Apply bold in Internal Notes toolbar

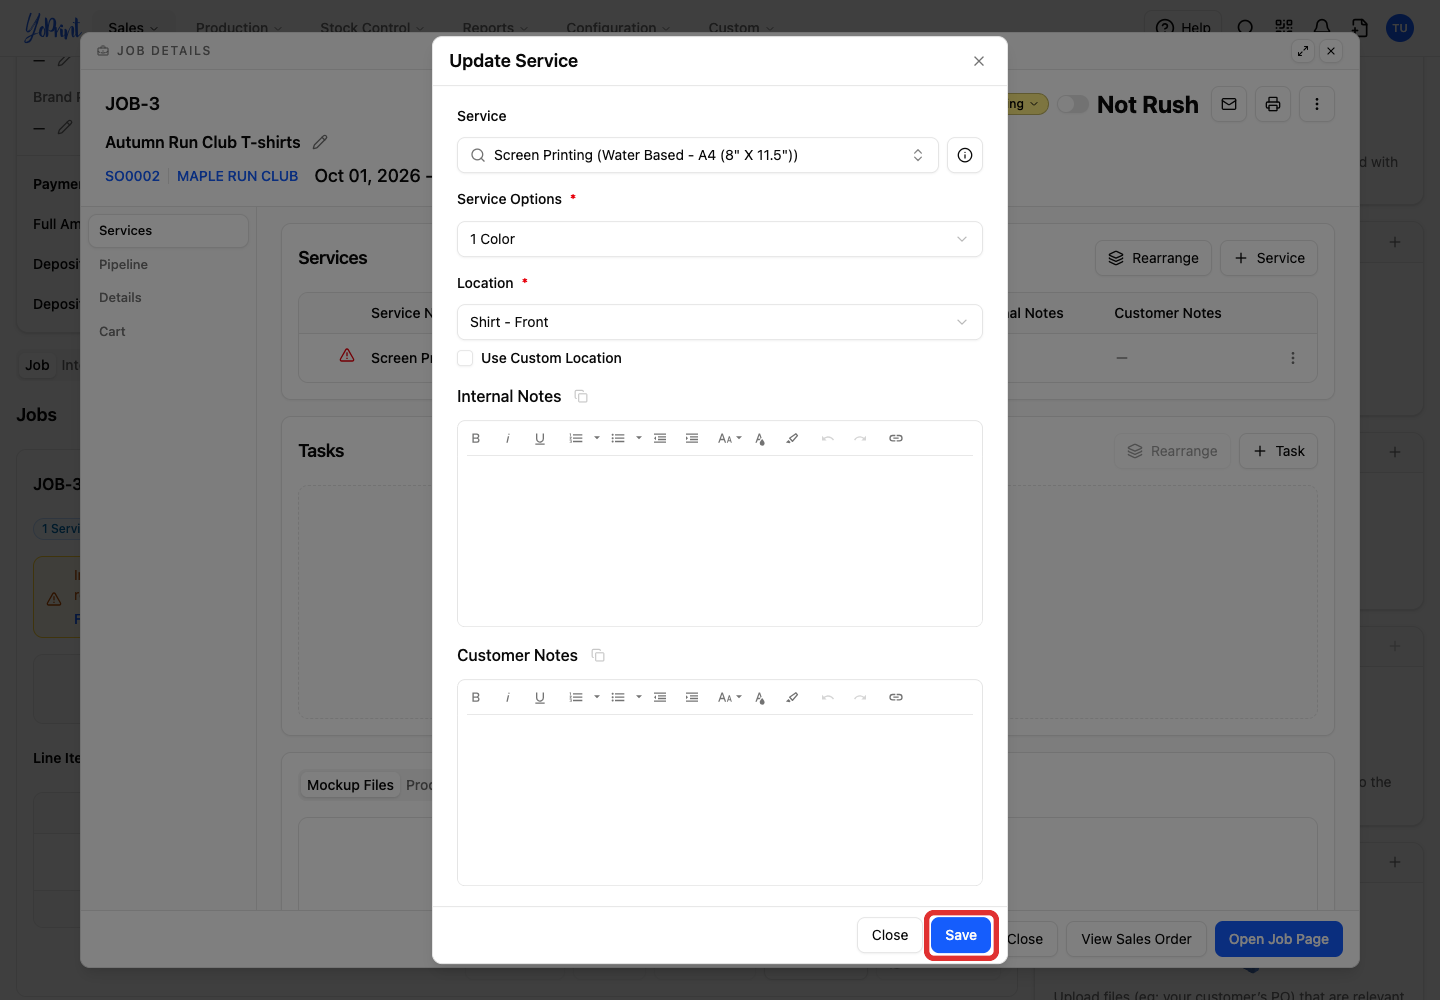(x=476, y=438)
